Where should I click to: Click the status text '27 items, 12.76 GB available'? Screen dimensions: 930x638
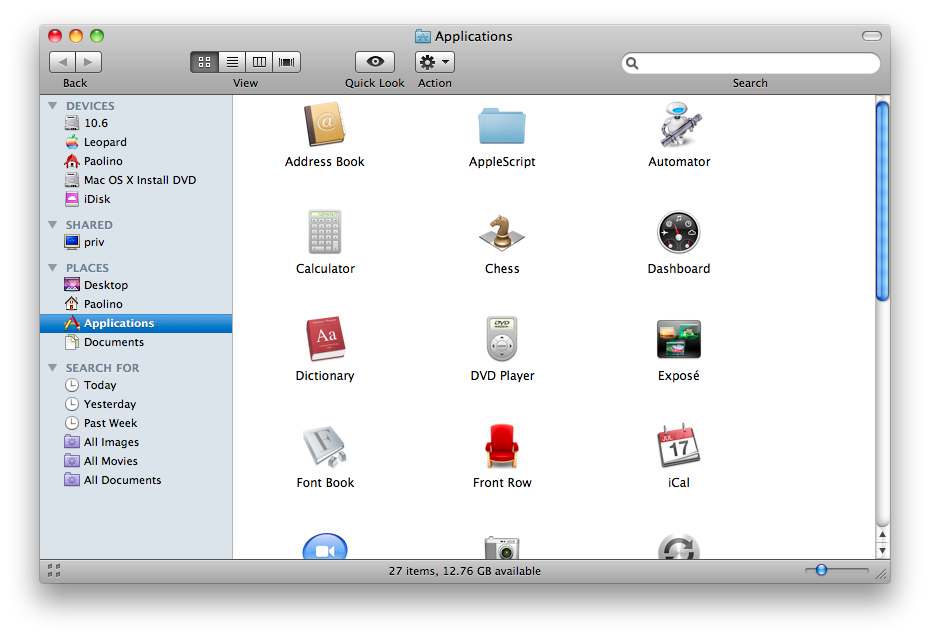pos(464,571)
